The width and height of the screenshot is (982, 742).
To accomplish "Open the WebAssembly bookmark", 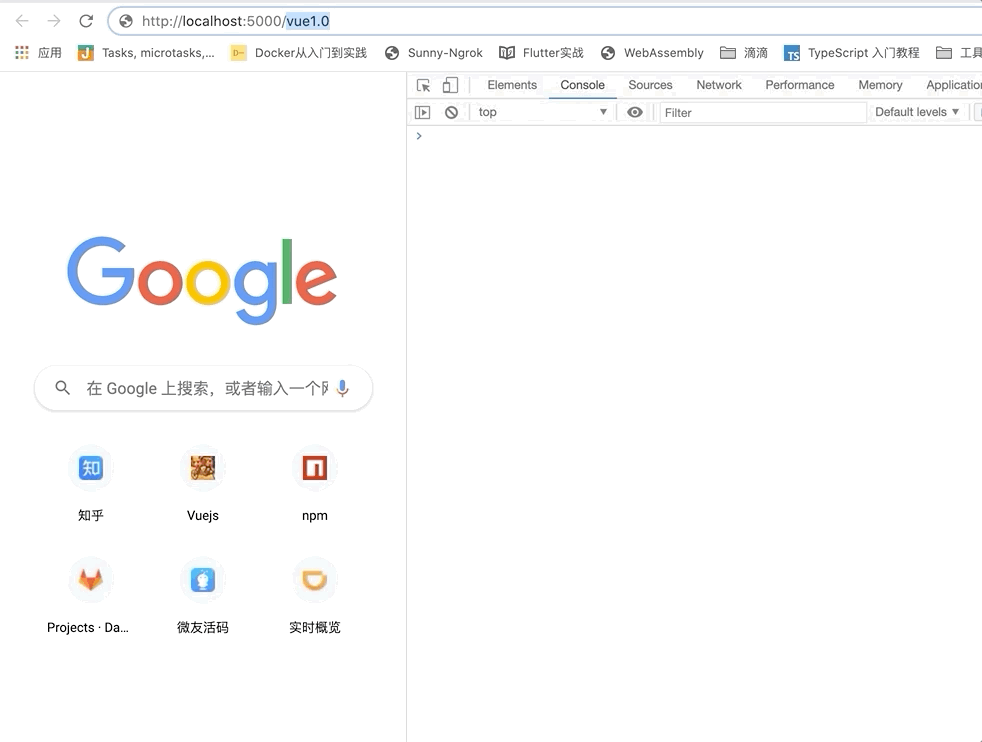I will (652, 53).
